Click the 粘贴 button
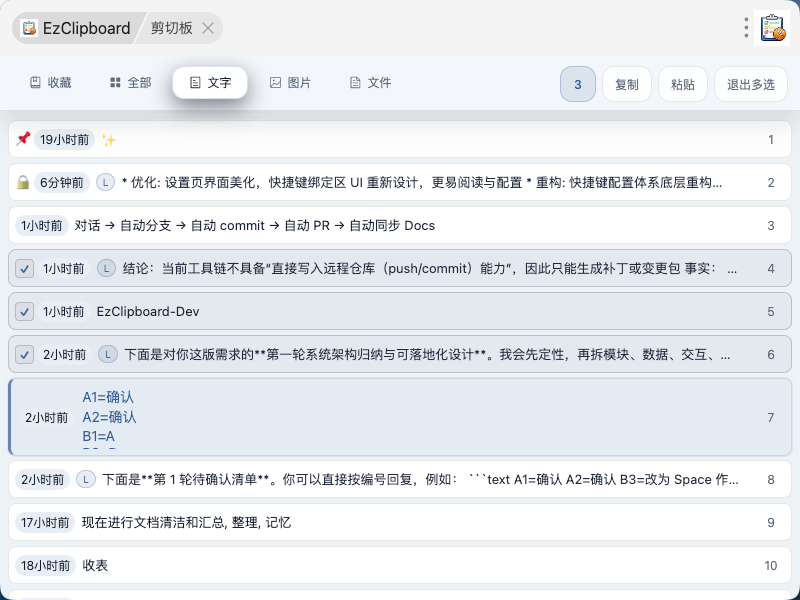800x600 pixels. tap(683, 84)
